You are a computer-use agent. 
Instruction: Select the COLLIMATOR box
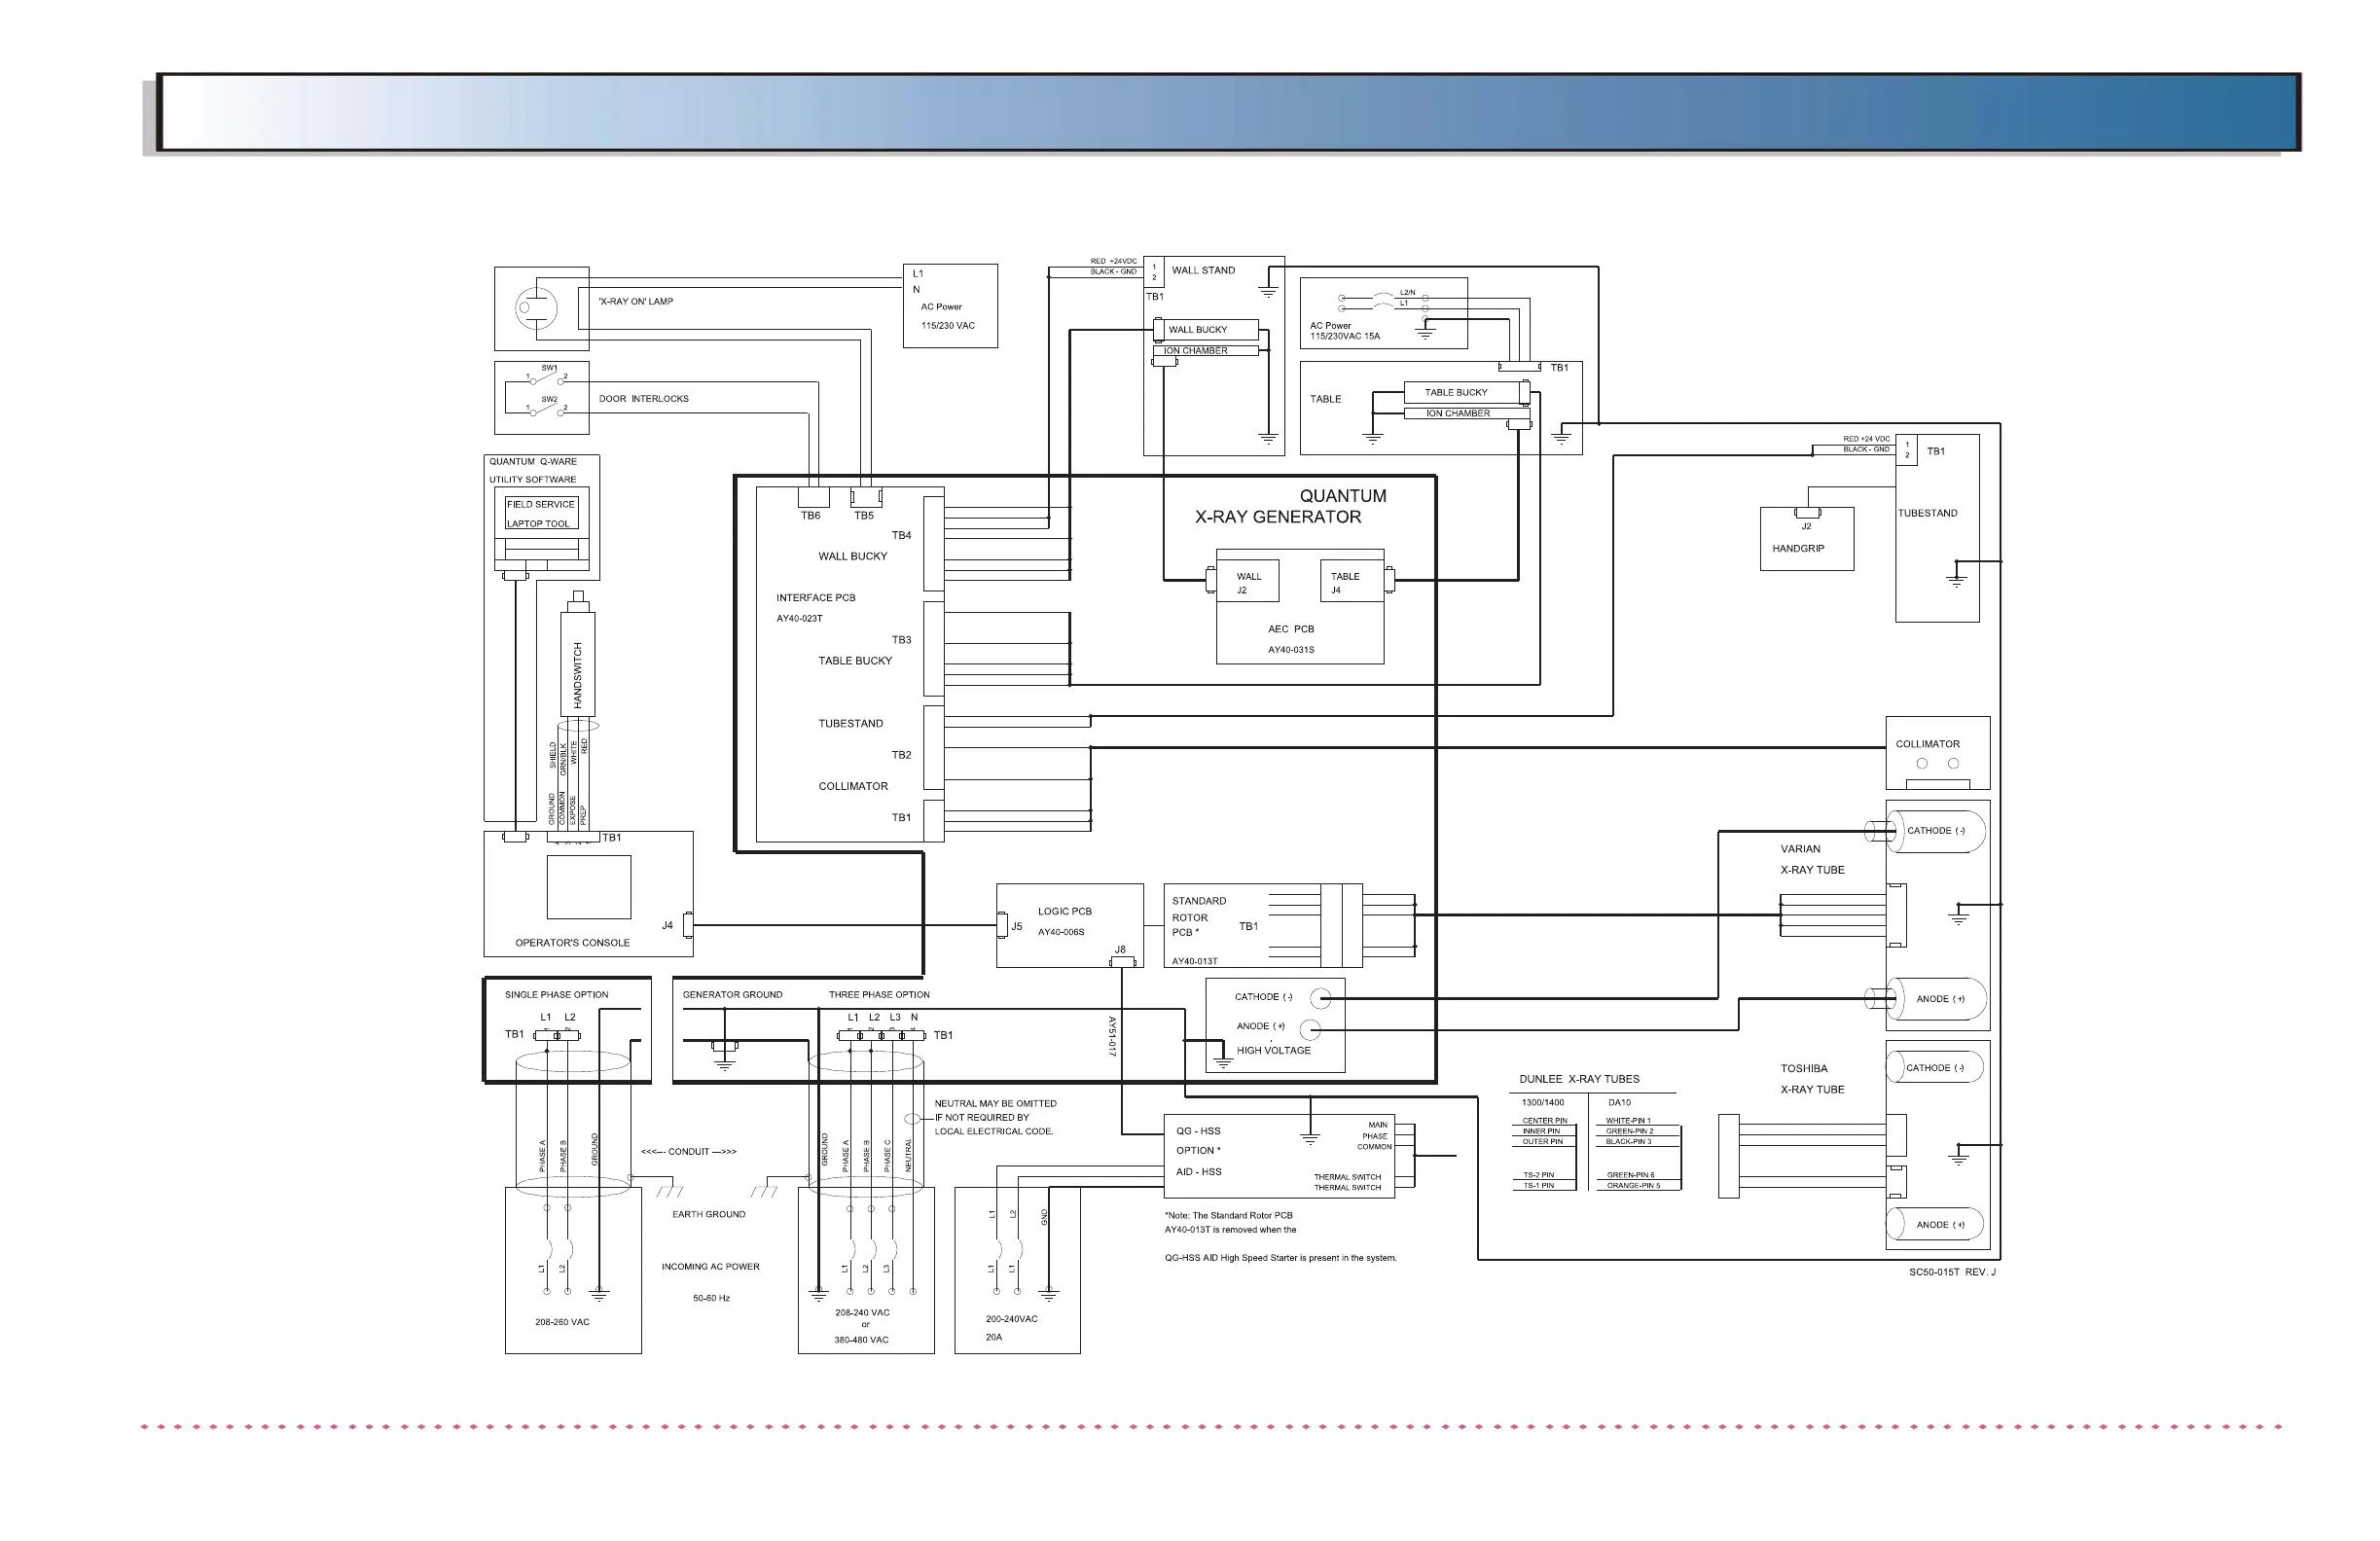(x=1937, y=753)
